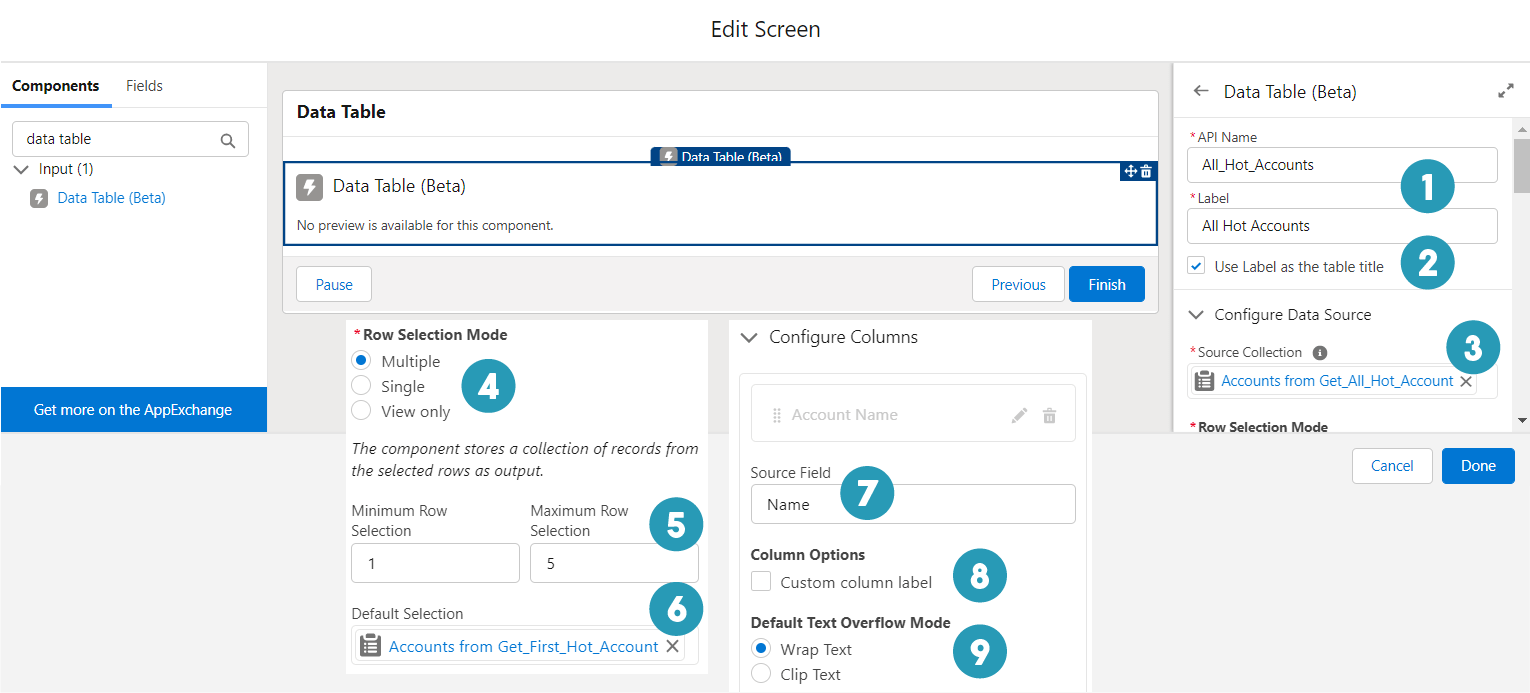Click the trash icon beside Account Name column
The width and height of the screenshot is (1530, 693).
click(1049, 413)
